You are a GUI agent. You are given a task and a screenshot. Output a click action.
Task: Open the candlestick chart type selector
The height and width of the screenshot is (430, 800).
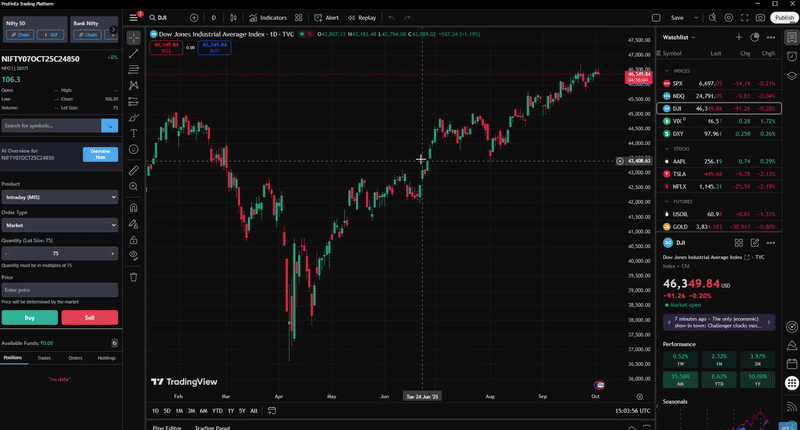click(x=233, y=17)
